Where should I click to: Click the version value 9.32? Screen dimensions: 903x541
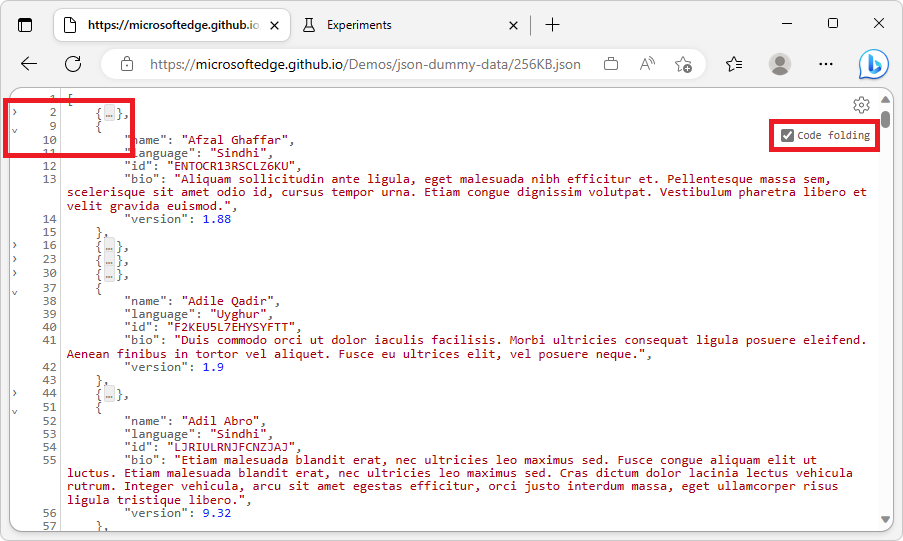pos(217,513)
